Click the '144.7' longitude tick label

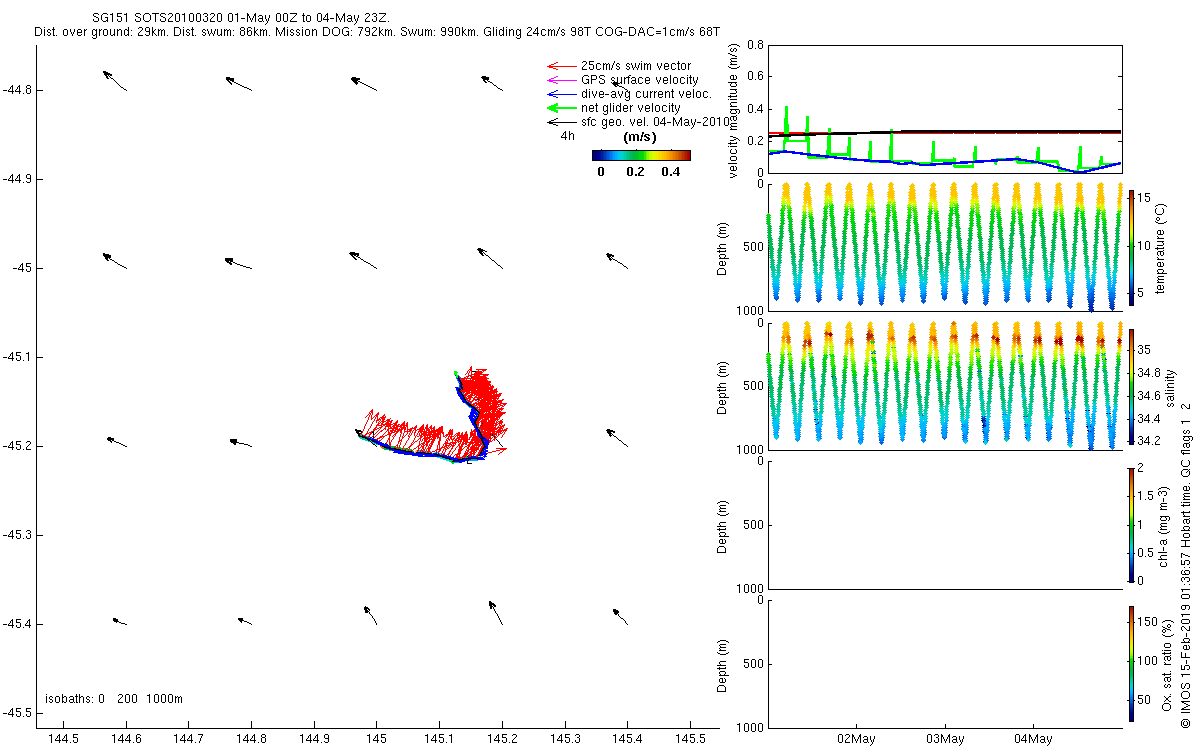[189, 738]
